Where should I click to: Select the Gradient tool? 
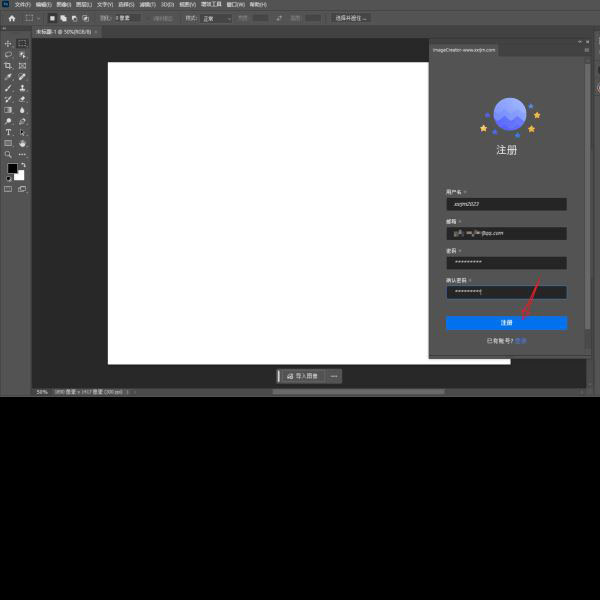pos(8,110)
